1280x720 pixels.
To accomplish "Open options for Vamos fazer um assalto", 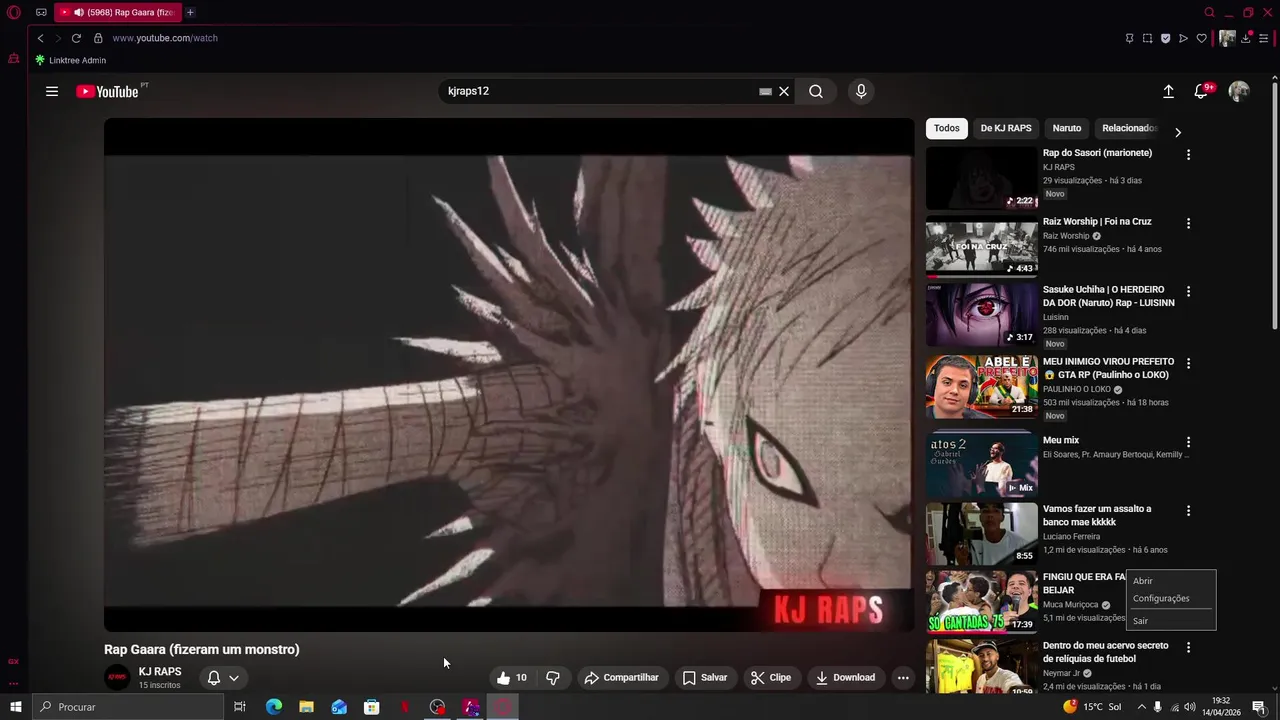I will [x=1188, y=511].
